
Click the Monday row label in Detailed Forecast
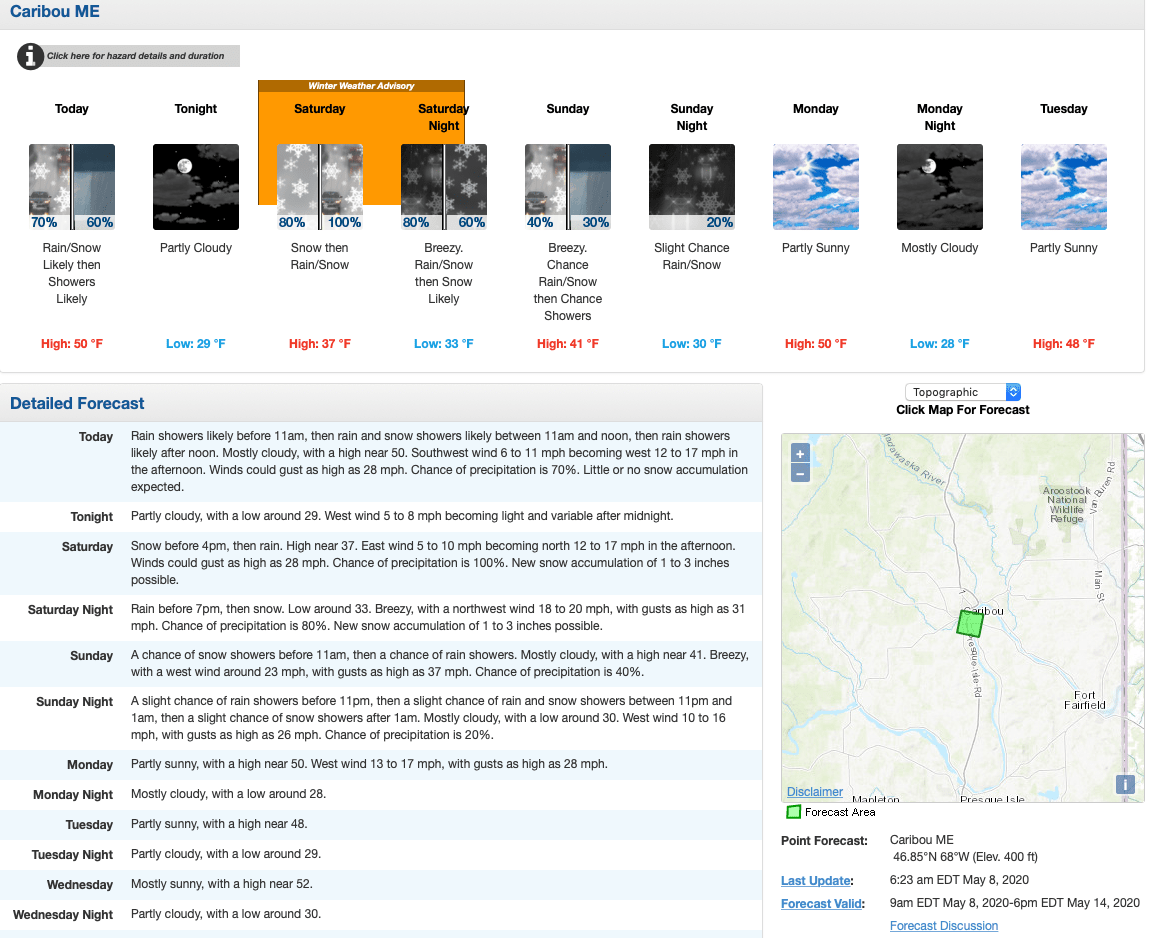click(x=90, y=765)
